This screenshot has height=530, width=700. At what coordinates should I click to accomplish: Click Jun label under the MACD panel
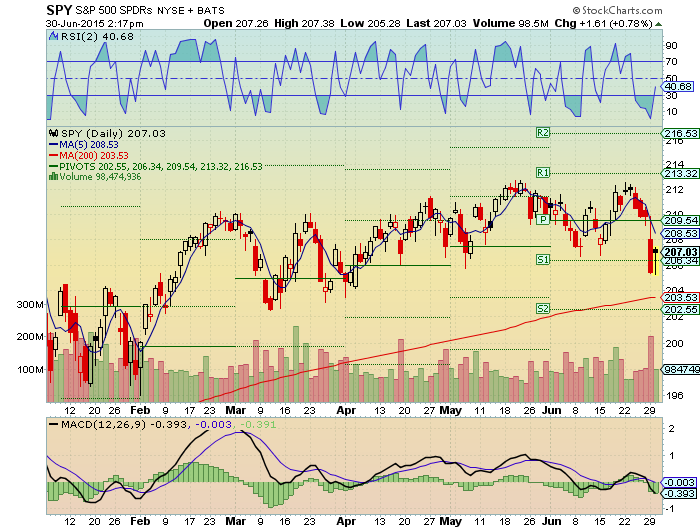tap(551, 521)
